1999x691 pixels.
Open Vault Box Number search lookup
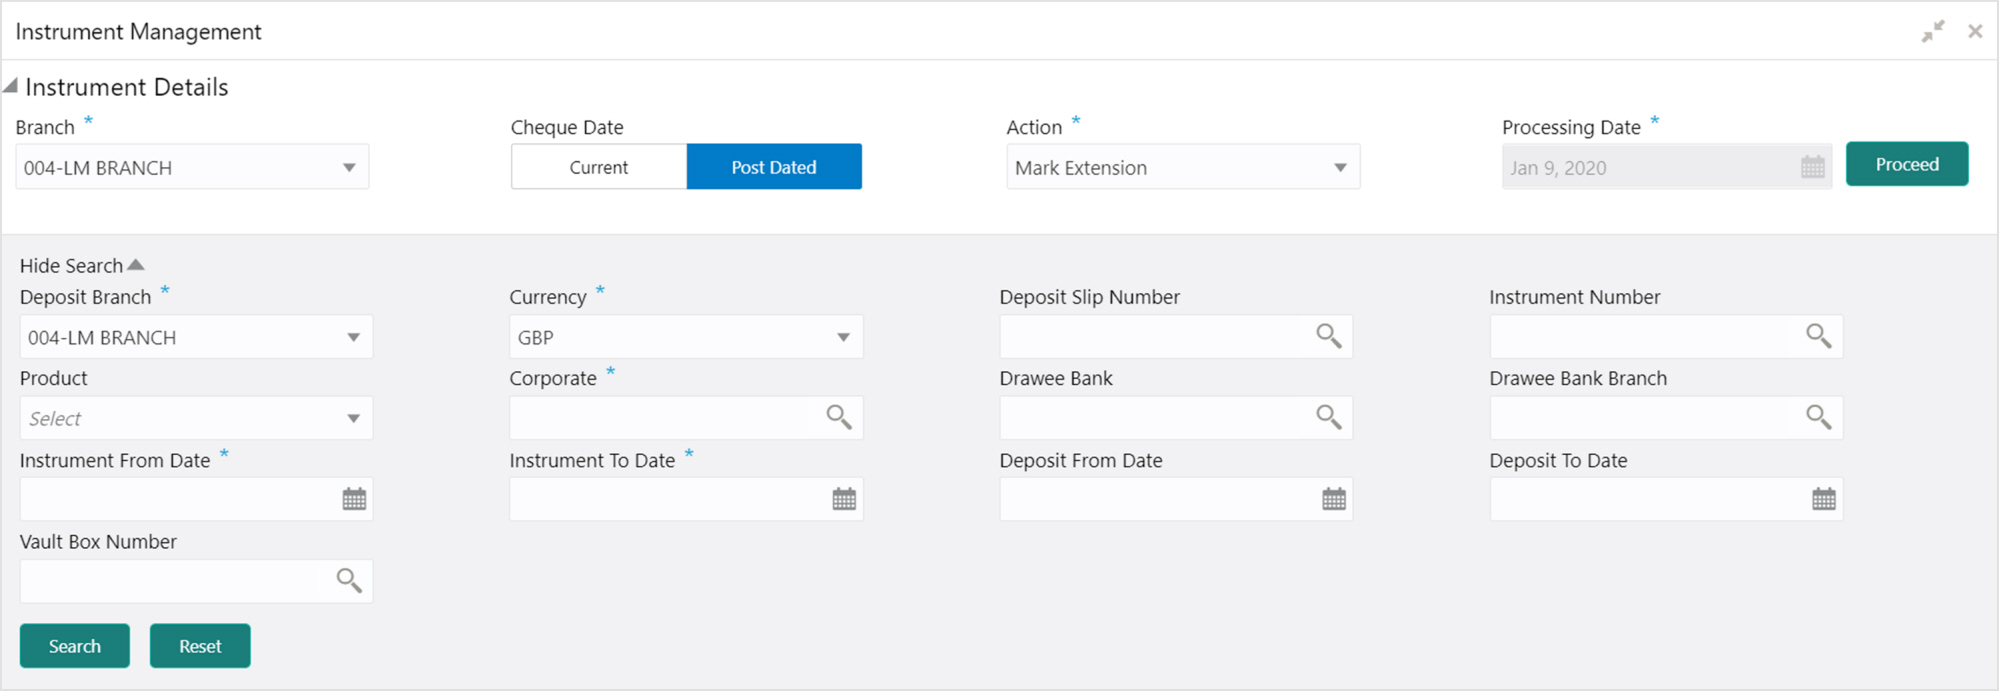coord(348,580)
